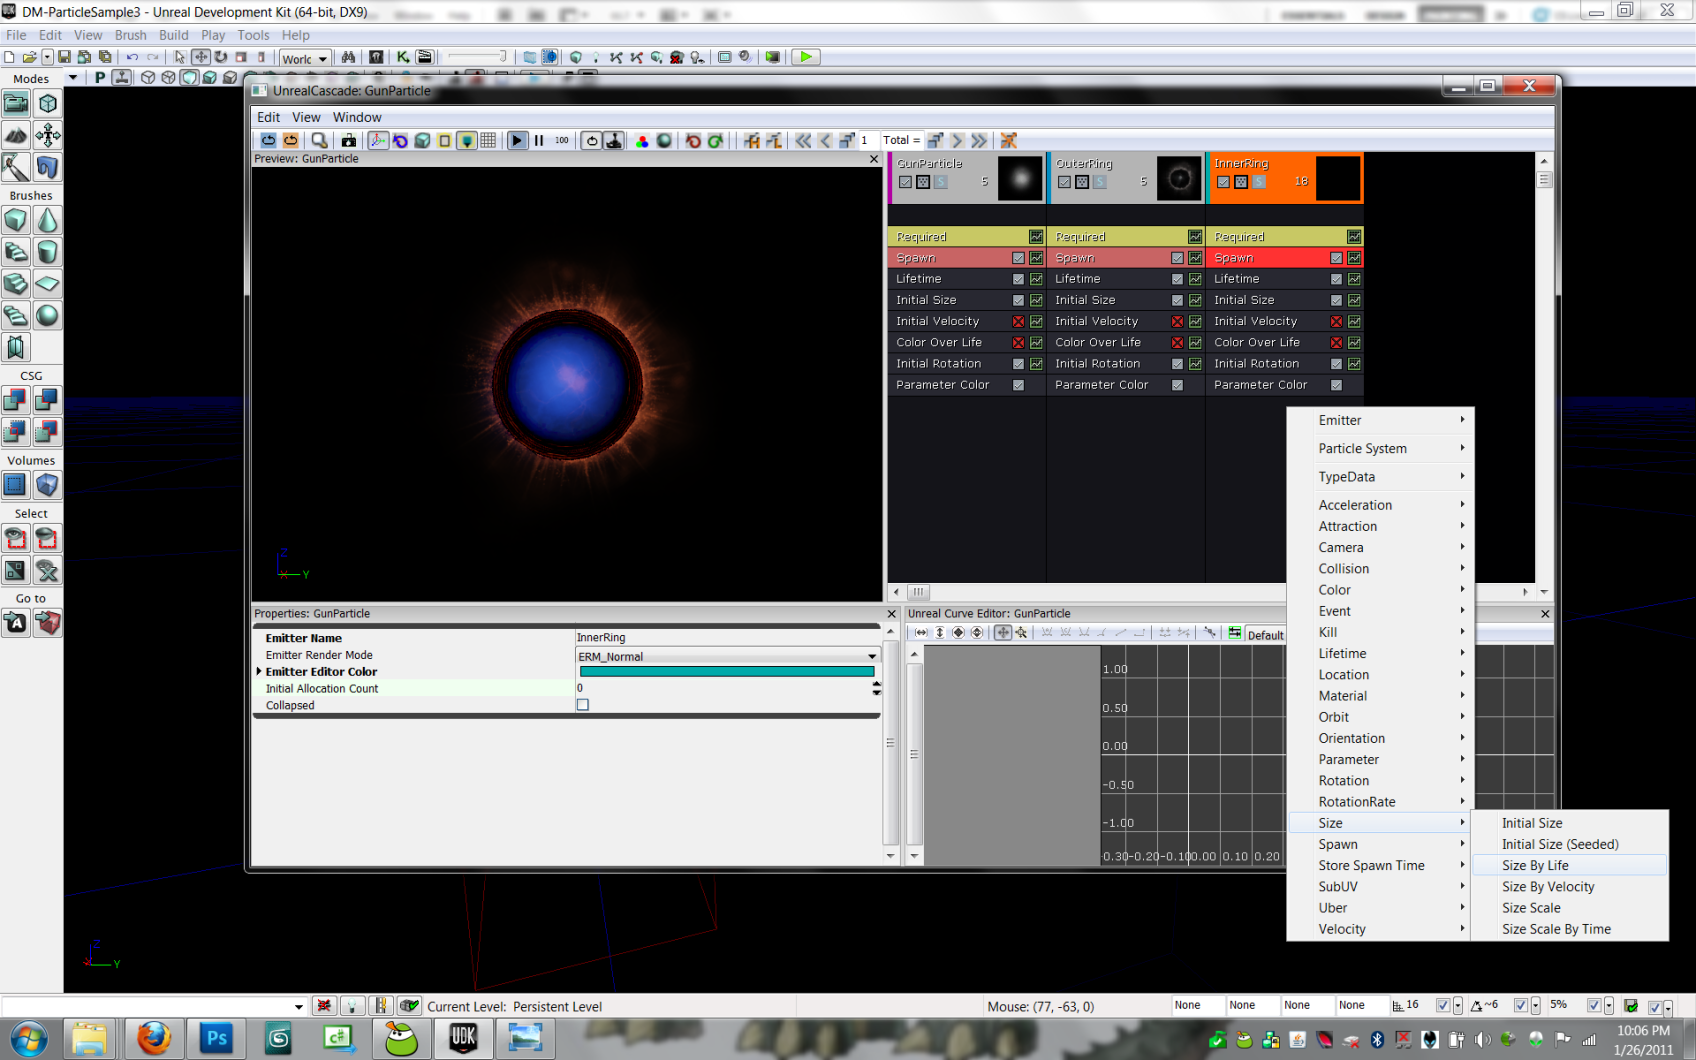Select Camera mode icon in Modes panel
The width and height of the screenshot is (1696, 1060).
tap(16, 103)
